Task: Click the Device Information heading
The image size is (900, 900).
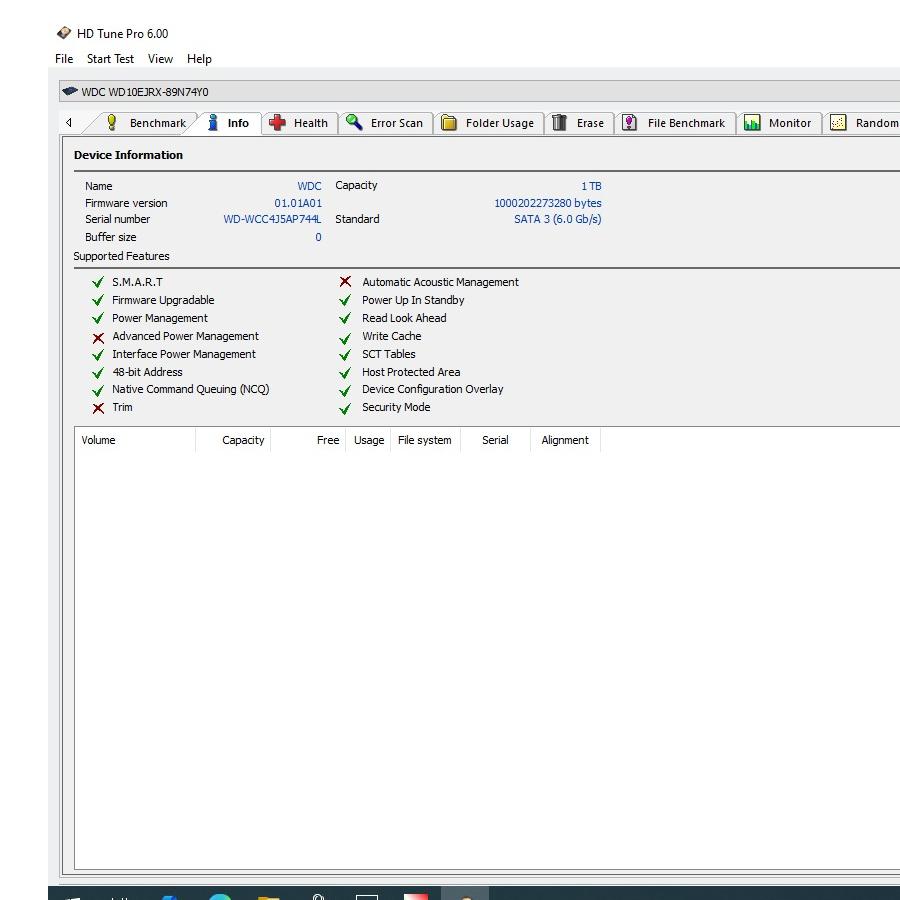Action: [x=128, y=155]
